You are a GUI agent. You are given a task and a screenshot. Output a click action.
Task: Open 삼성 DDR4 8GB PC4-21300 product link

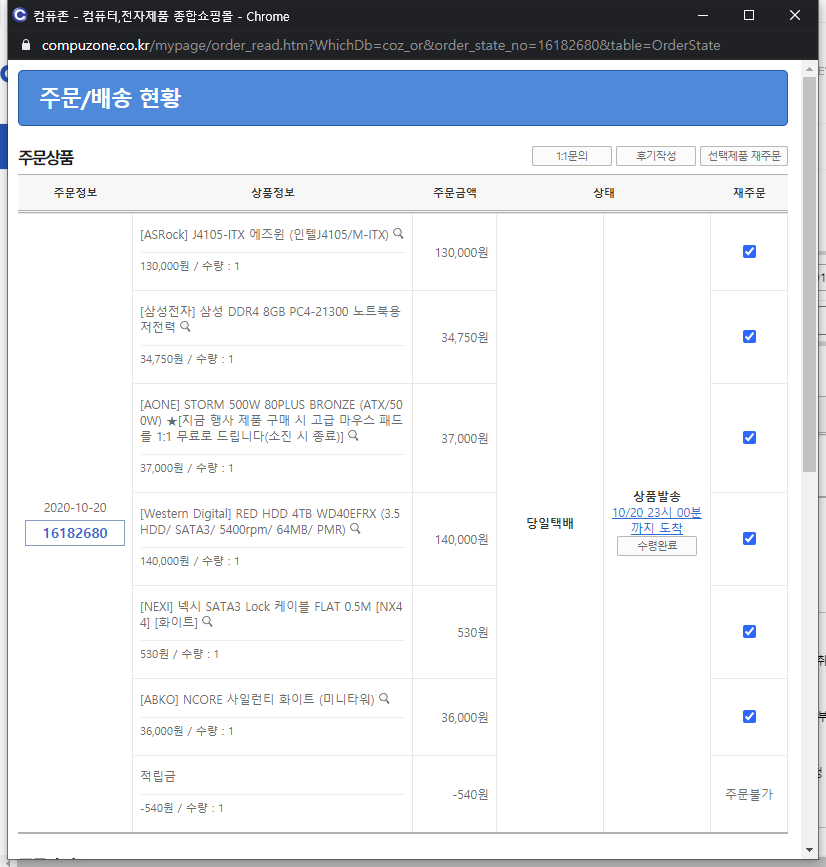270,319
